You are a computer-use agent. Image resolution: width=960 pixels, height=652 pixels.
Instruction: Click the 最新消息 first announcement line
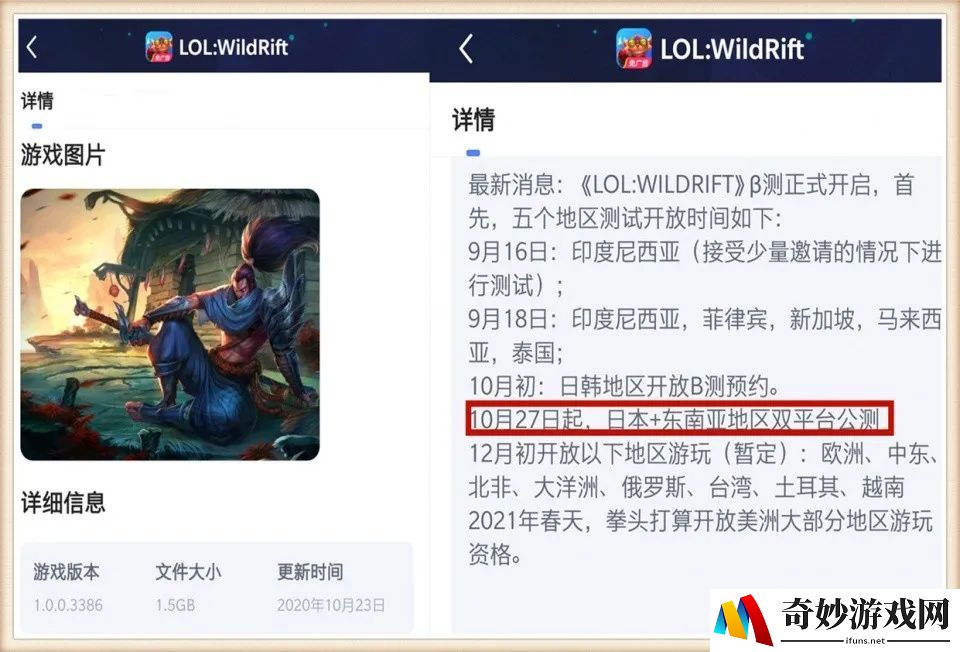691,184
